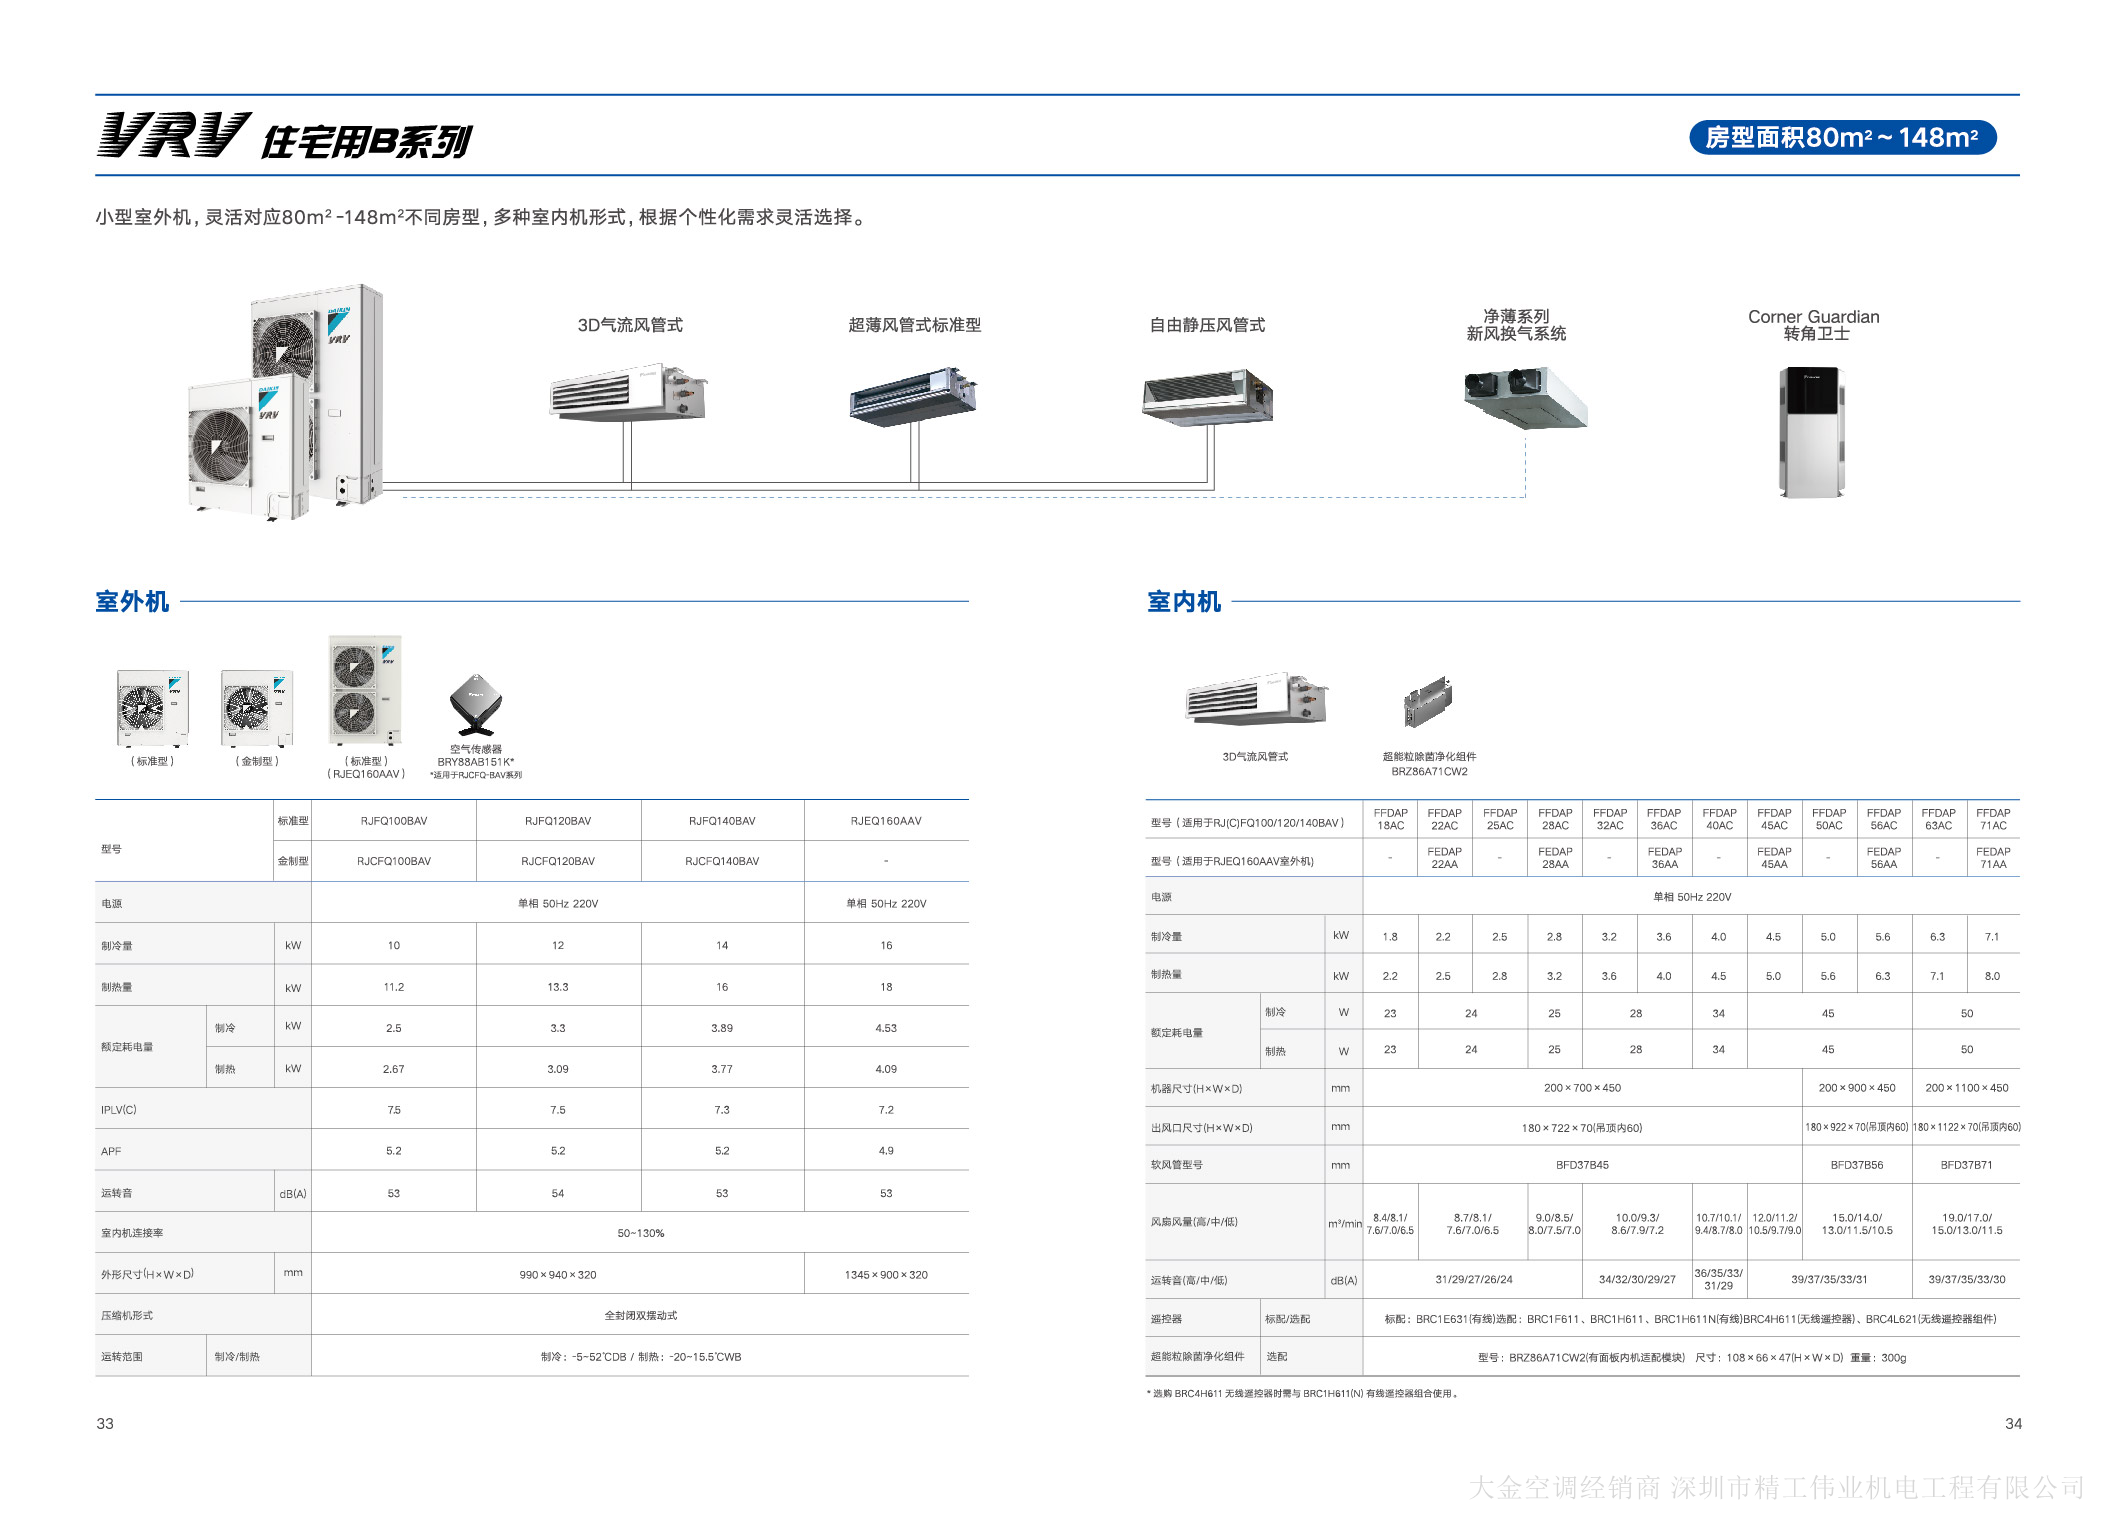This screenshot has height=1513, width=2115.
Task: Click the BFD37B56 soft duct model
Action: coord(1857,1165)
